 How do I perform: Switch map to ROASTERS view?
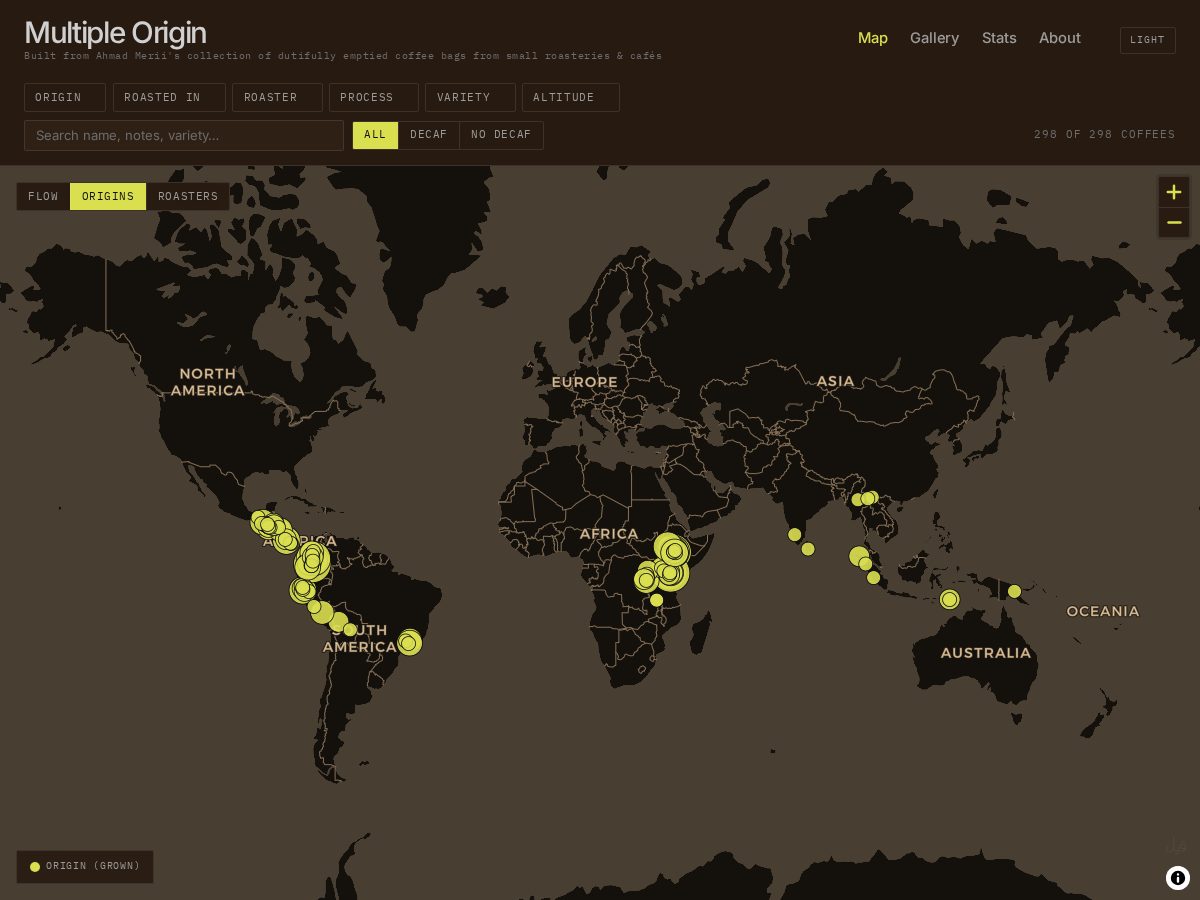coord(188,196)
